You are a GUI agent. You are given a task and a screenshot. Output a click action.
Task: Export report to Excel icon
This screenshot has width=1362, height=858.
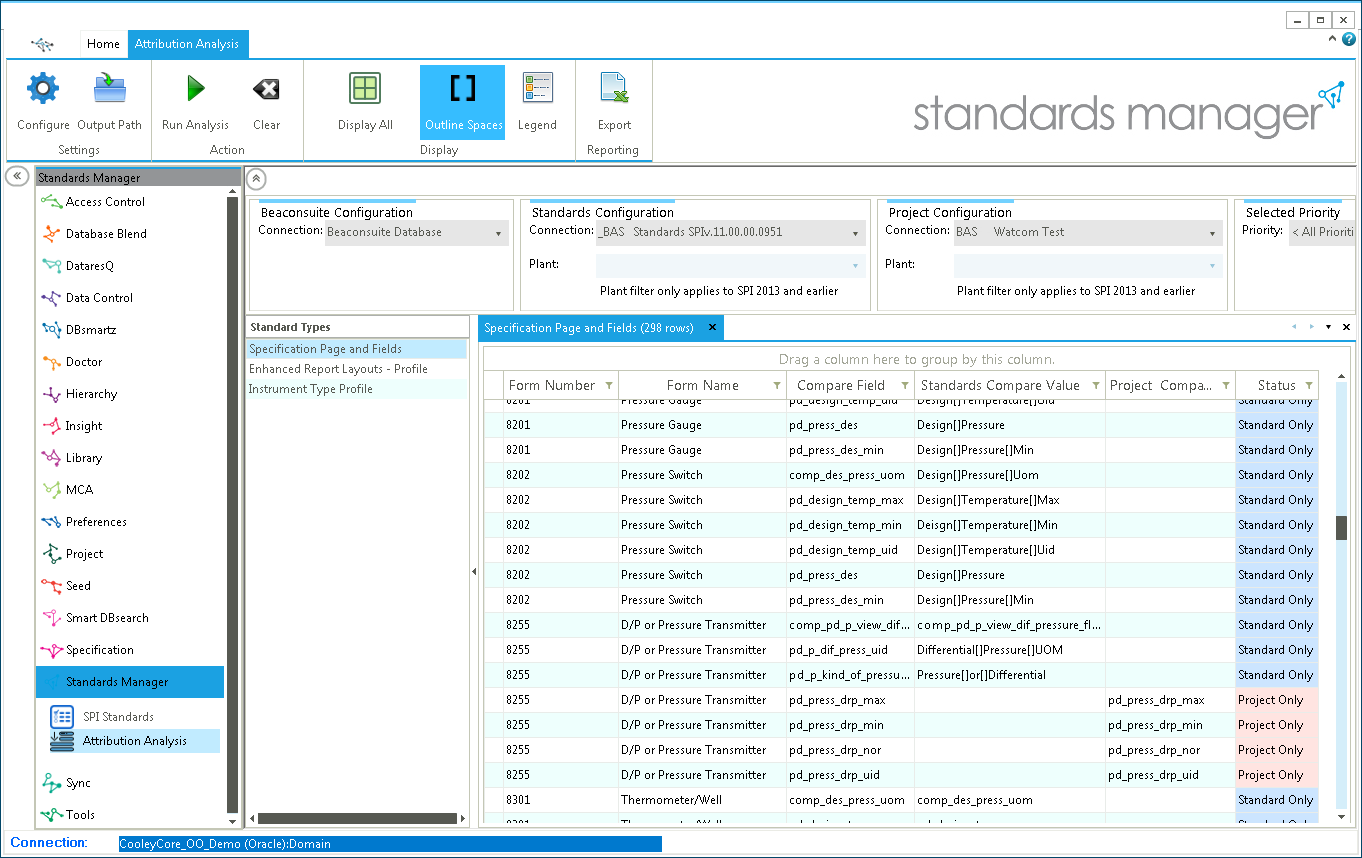click(614, 89)
